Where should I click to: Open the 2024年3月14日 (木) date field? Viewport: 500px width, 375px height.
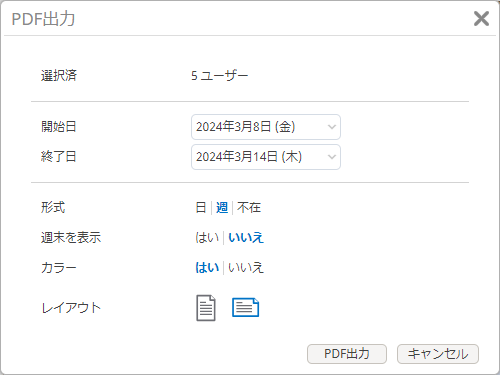pos(266,157)
